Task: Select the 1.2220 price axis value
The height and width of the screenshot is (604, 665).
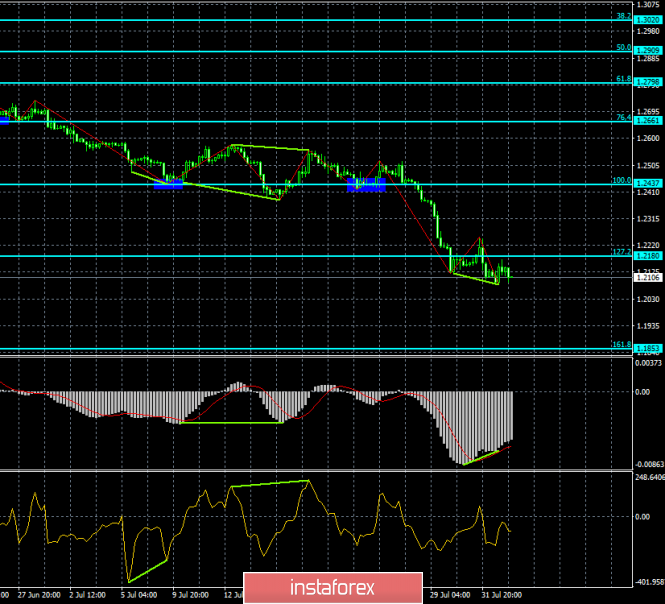Action: (x=648, y=245)
